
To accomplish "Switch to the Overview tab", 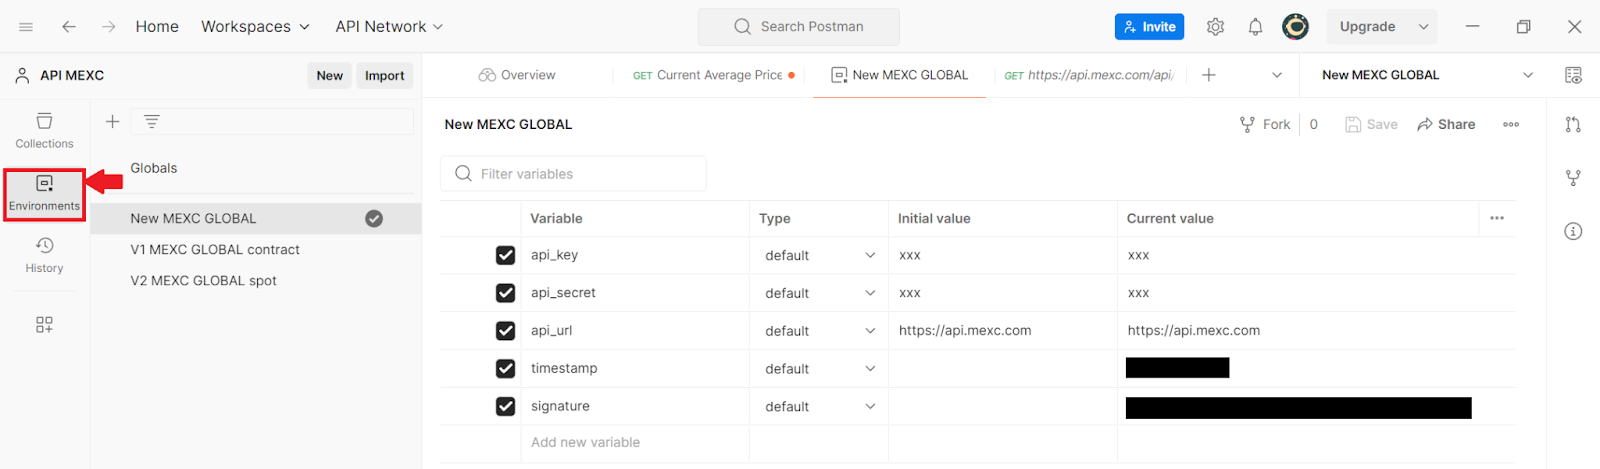I will click(x=517, y=75).
